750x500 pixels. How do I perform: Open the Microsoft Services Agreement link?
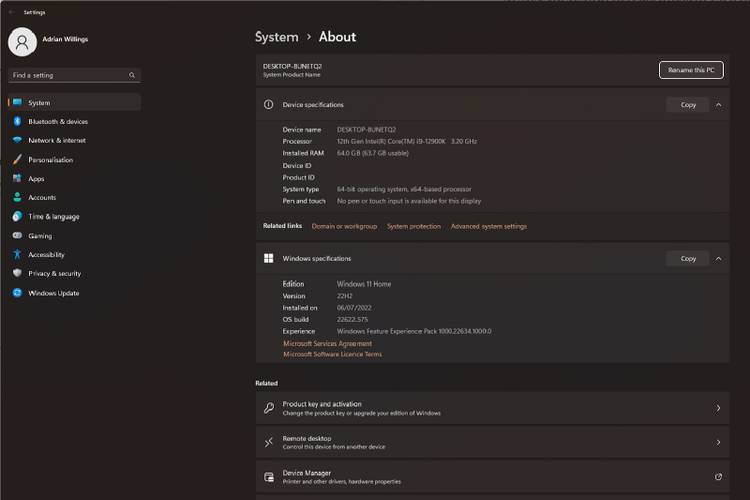click(327, 343)
